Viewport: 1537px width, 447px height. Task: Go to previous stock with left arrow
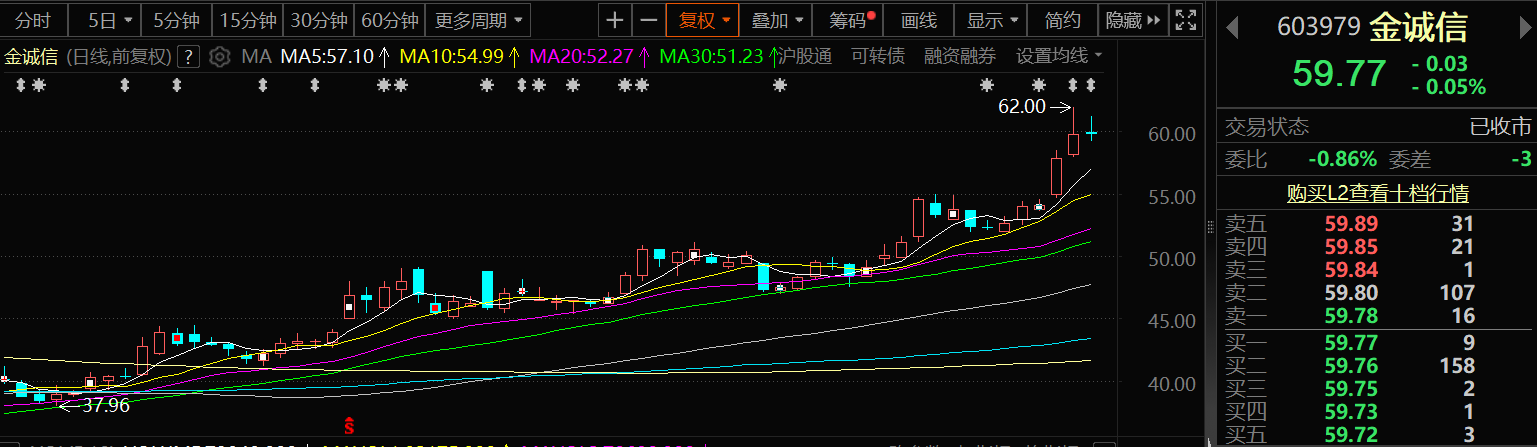1233,28
